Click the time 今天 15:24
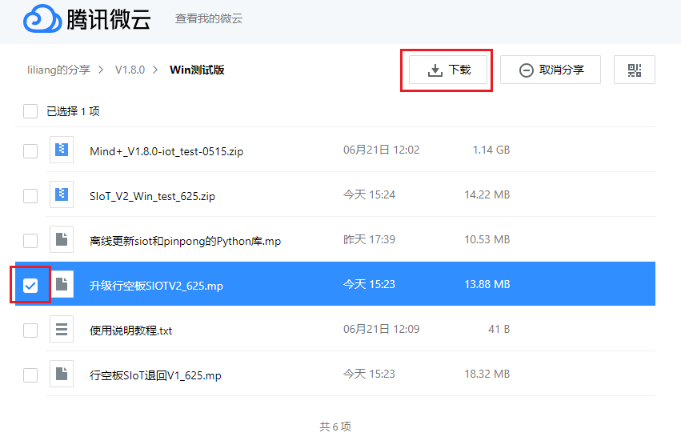Screen dimensions: 681x439 [x=369, y=195]
